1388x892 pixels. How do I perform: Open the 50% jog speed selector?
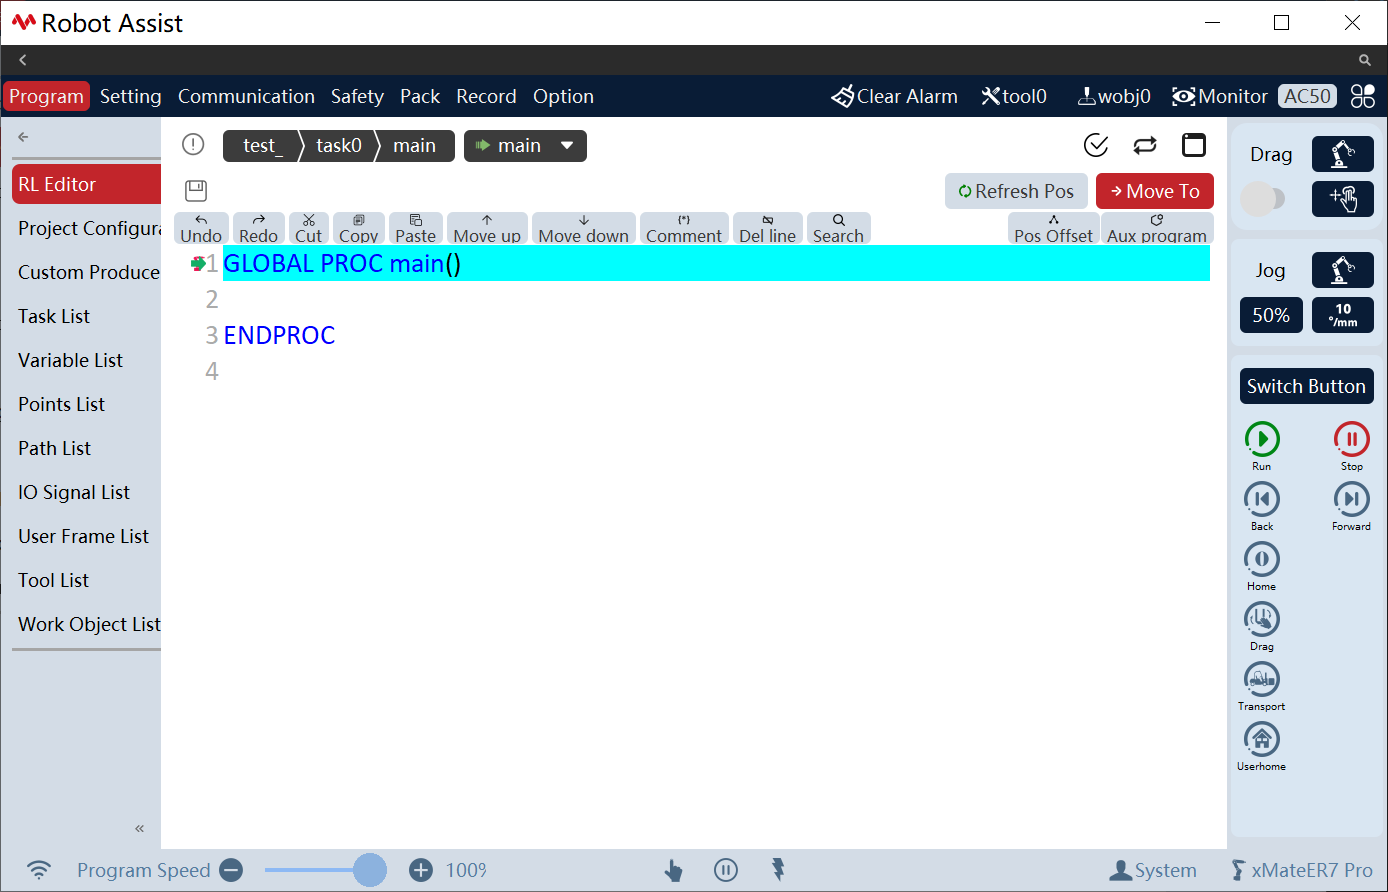click(1271, 315)
